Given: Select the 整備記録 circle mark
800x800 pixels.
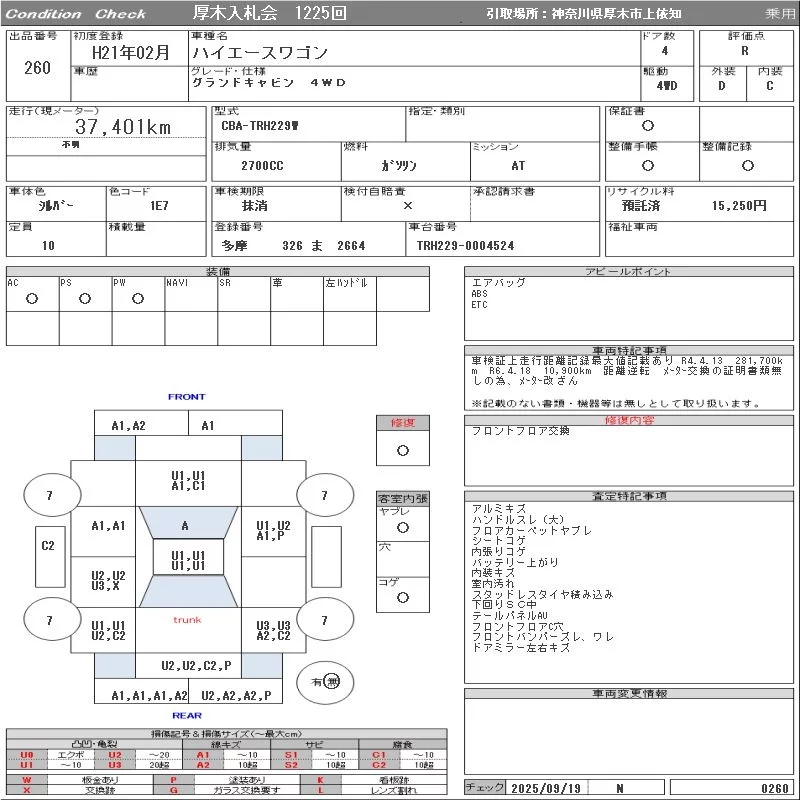Looking at the screenshot, I should click(747, 165).
